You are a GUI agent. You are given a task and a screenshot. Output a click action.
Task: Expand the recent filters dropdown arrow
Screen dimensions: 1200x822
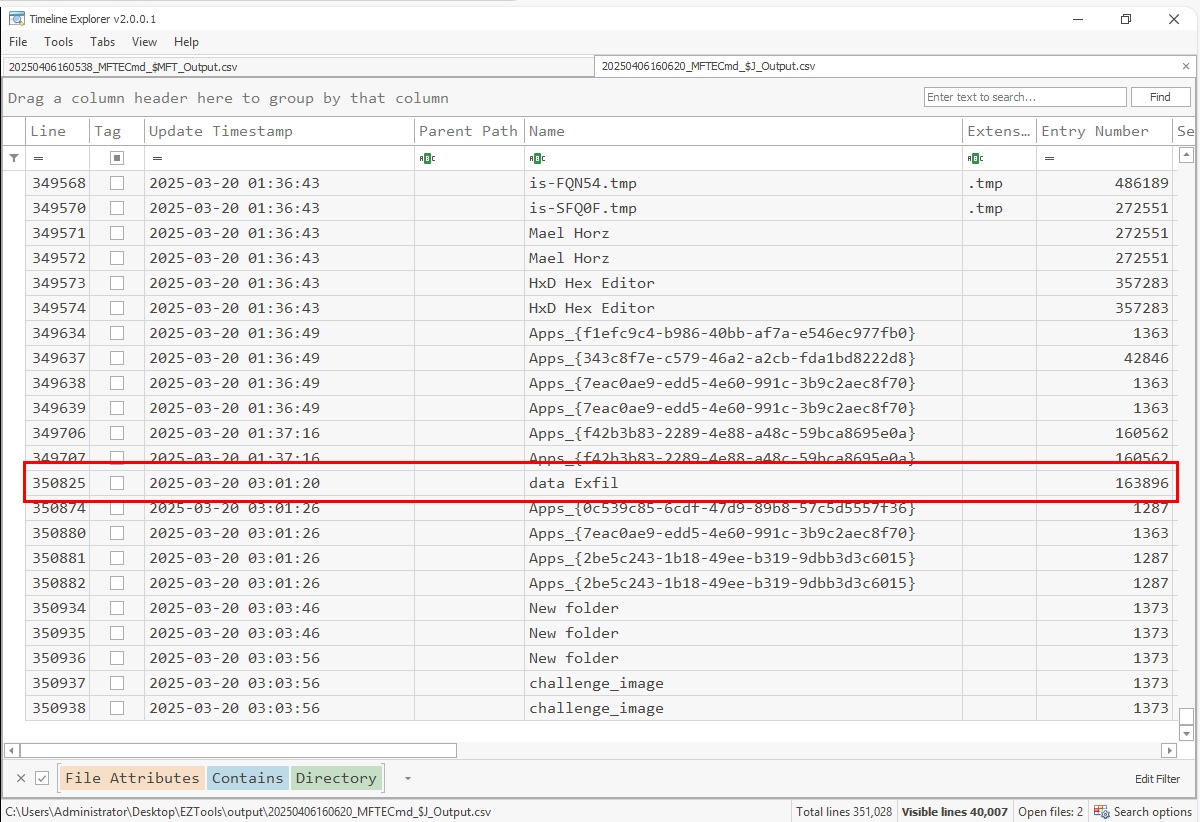pos(407,778)
